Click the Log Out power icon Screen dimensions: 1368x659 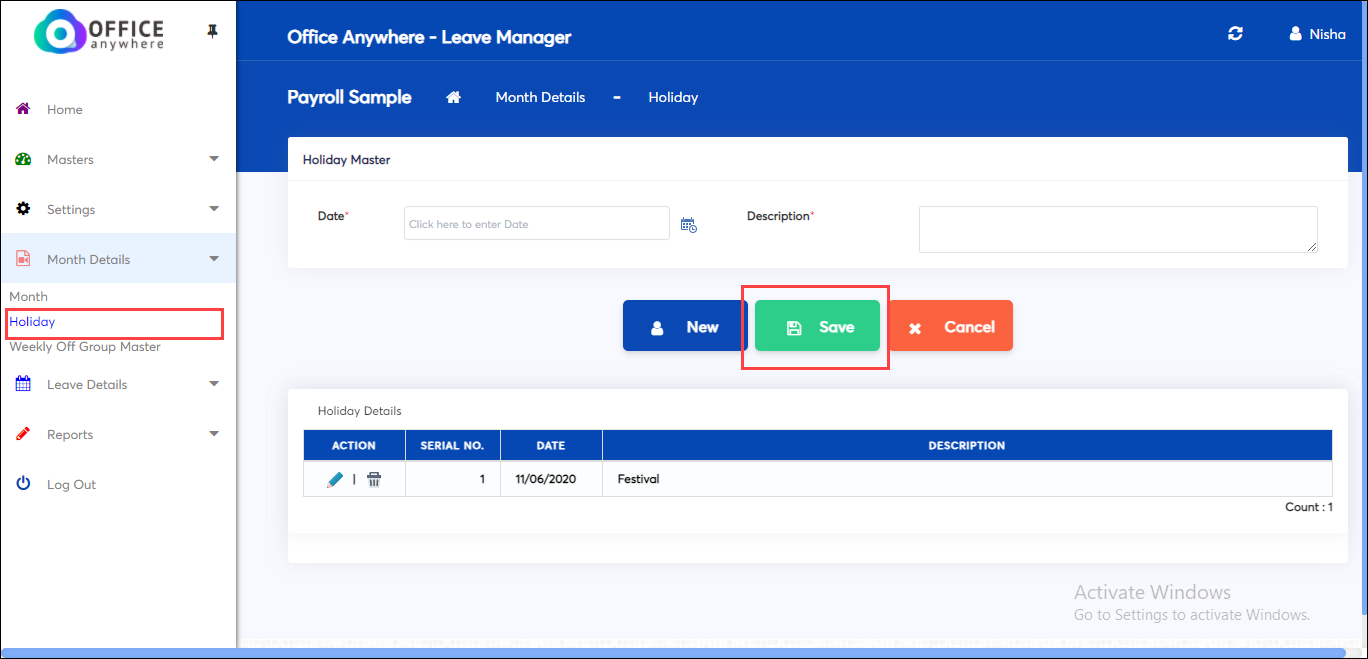(x=23, y=484)
